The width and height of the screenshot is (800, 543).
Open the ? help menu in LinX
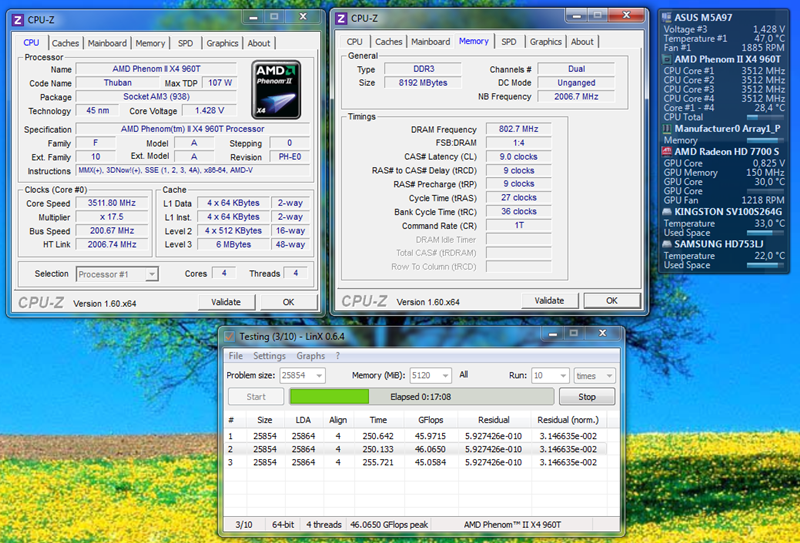tap(337, 356)
